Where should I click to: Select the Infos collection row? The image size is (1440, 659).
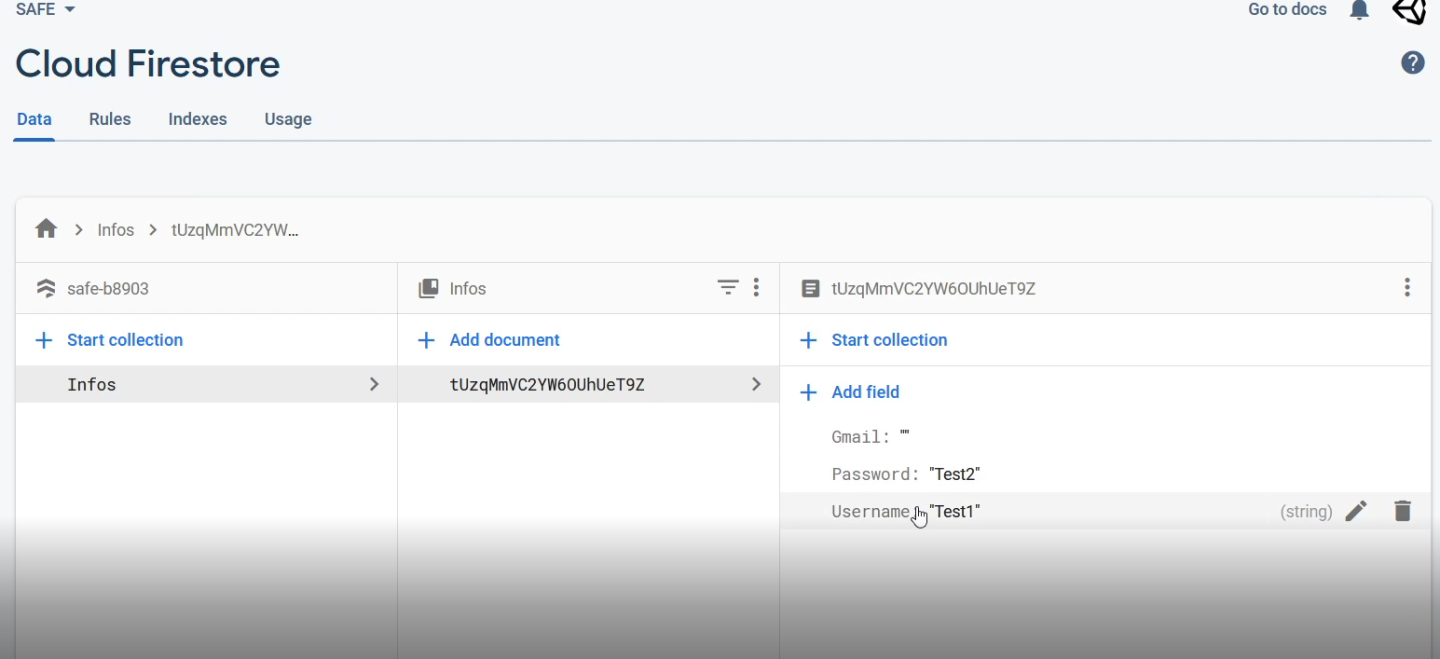pyautogui.click(x=206, y=384)
